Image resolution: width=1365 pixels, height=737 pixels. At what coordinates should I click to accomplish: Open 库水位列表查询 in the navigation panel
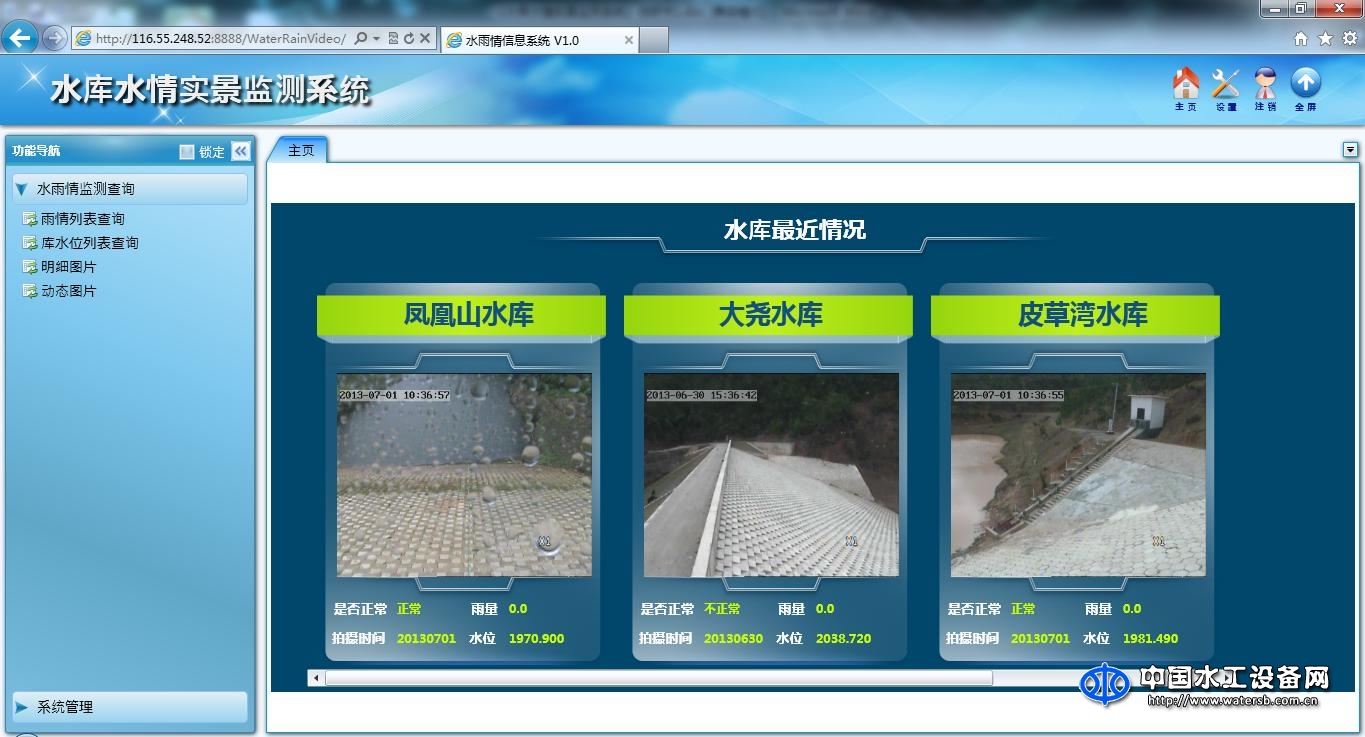[x=90, y=242]
